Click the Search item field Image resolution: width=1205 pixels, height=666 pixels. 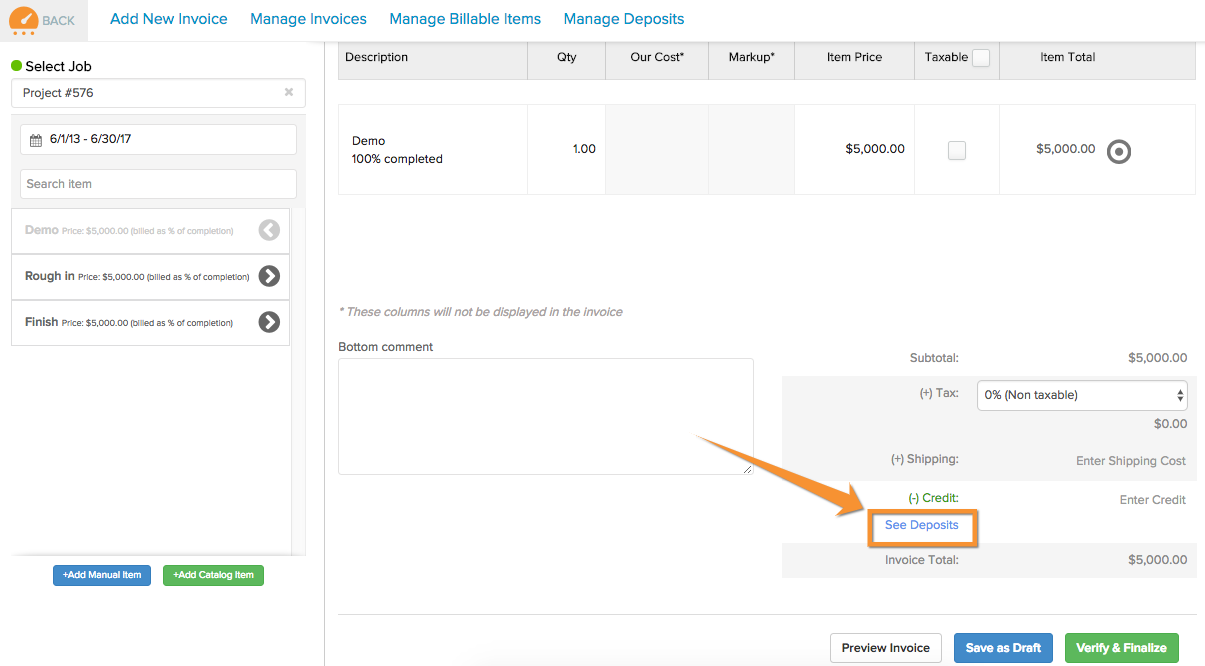click(158, 184)
